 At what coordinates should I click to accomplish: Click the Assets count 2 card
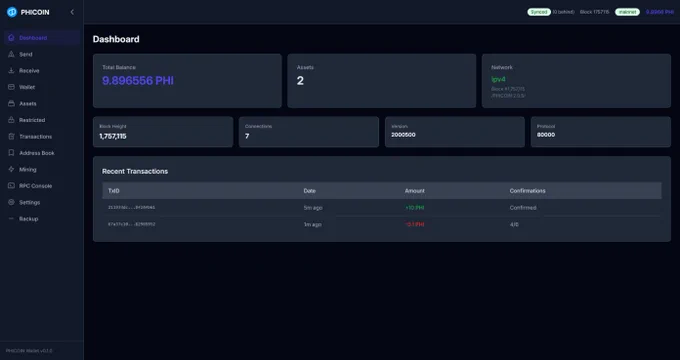pos(381,81)
